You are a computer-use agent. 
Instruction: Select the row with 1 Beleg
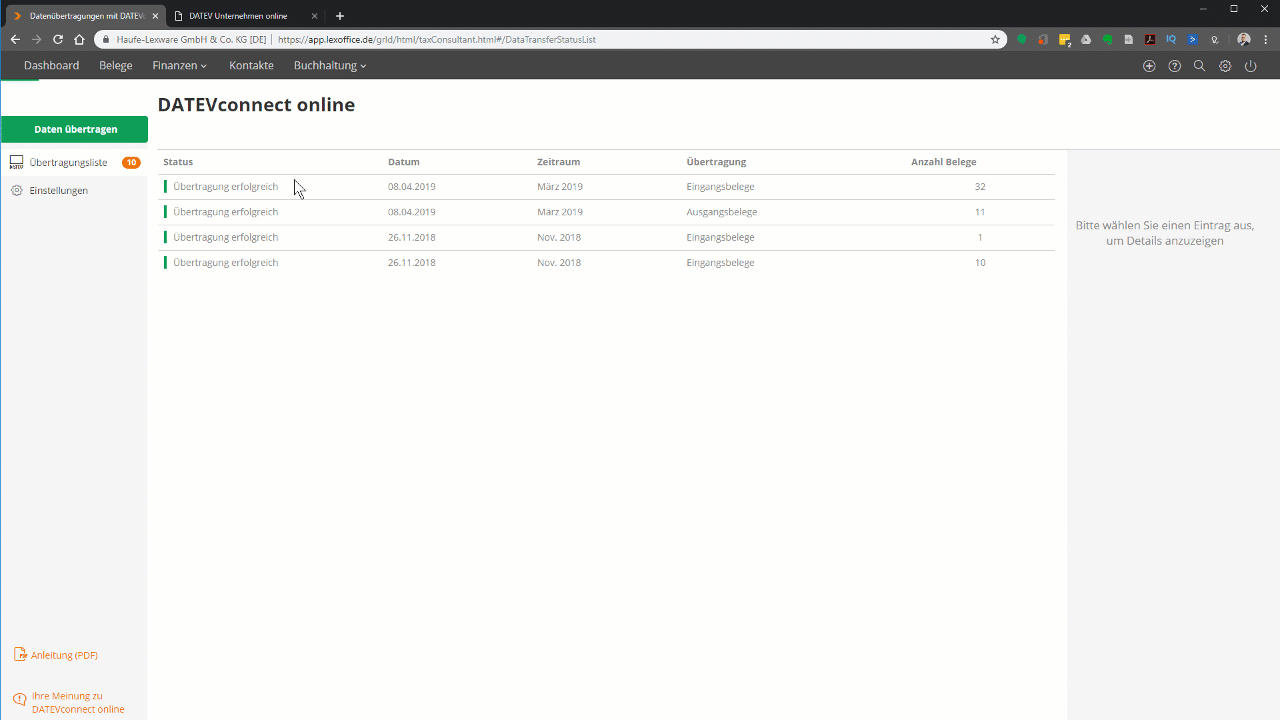tap(606, 237)
